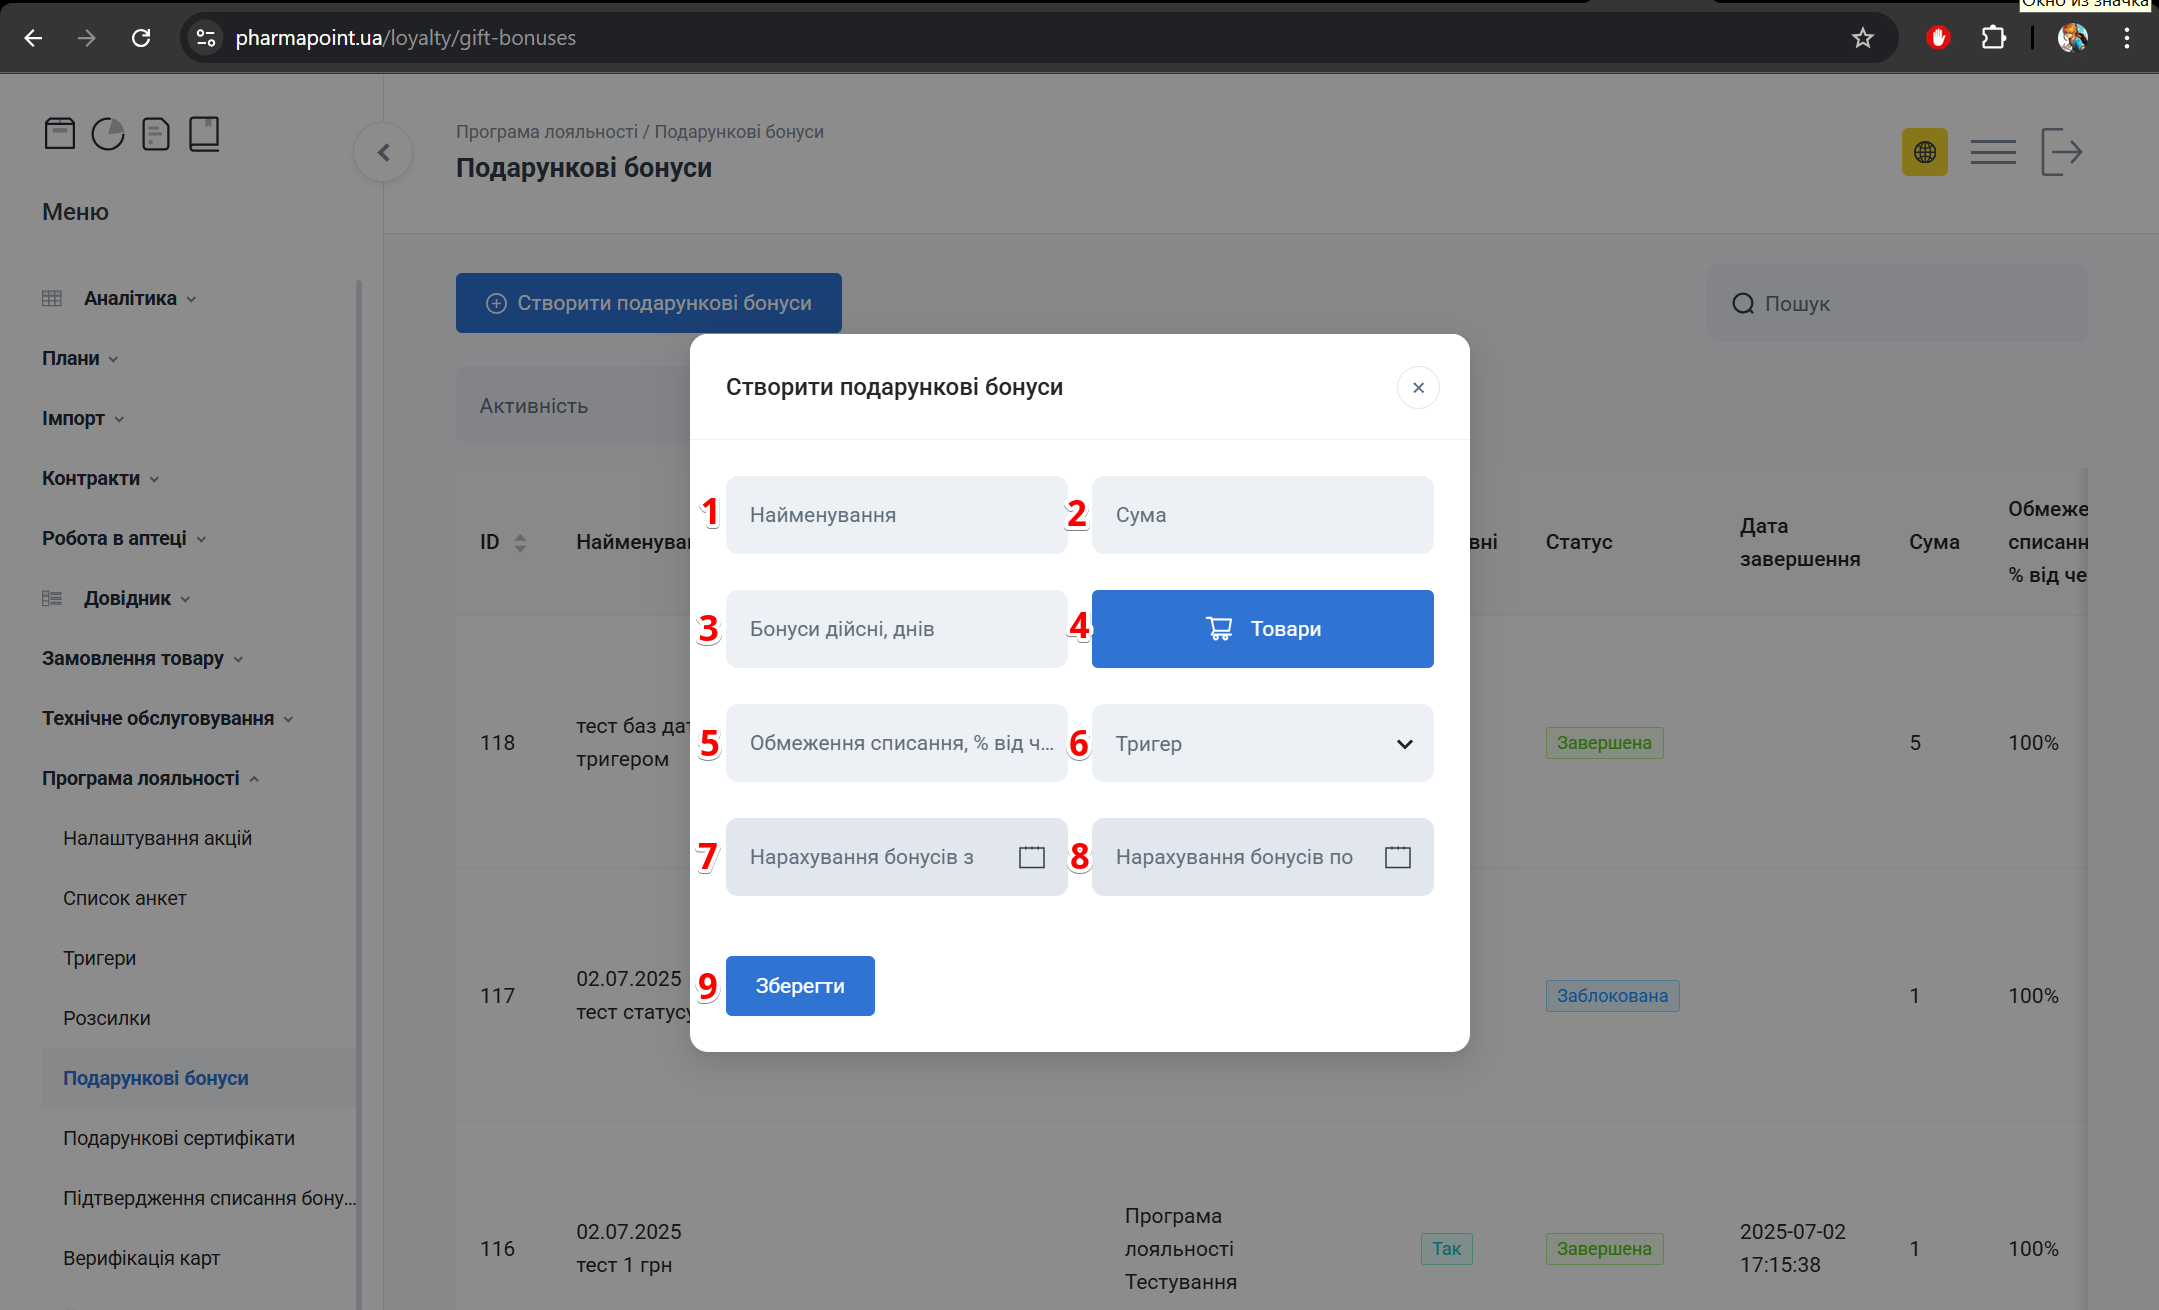Open Подарункові сертифікати menu item

[178, 1138]
